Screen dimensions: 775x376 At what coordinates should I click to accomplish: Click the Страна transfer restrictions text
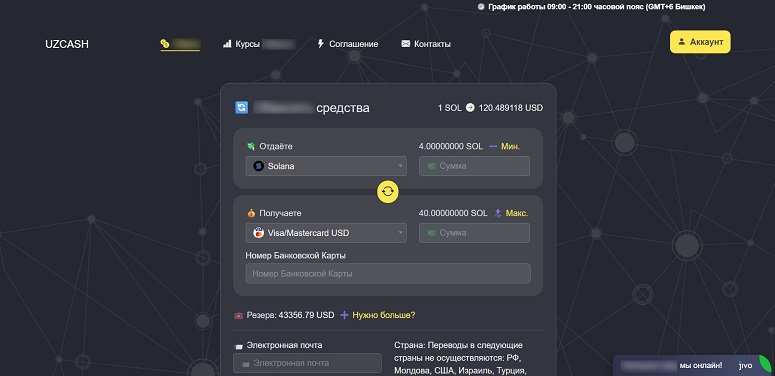click(x=459, y=358)
